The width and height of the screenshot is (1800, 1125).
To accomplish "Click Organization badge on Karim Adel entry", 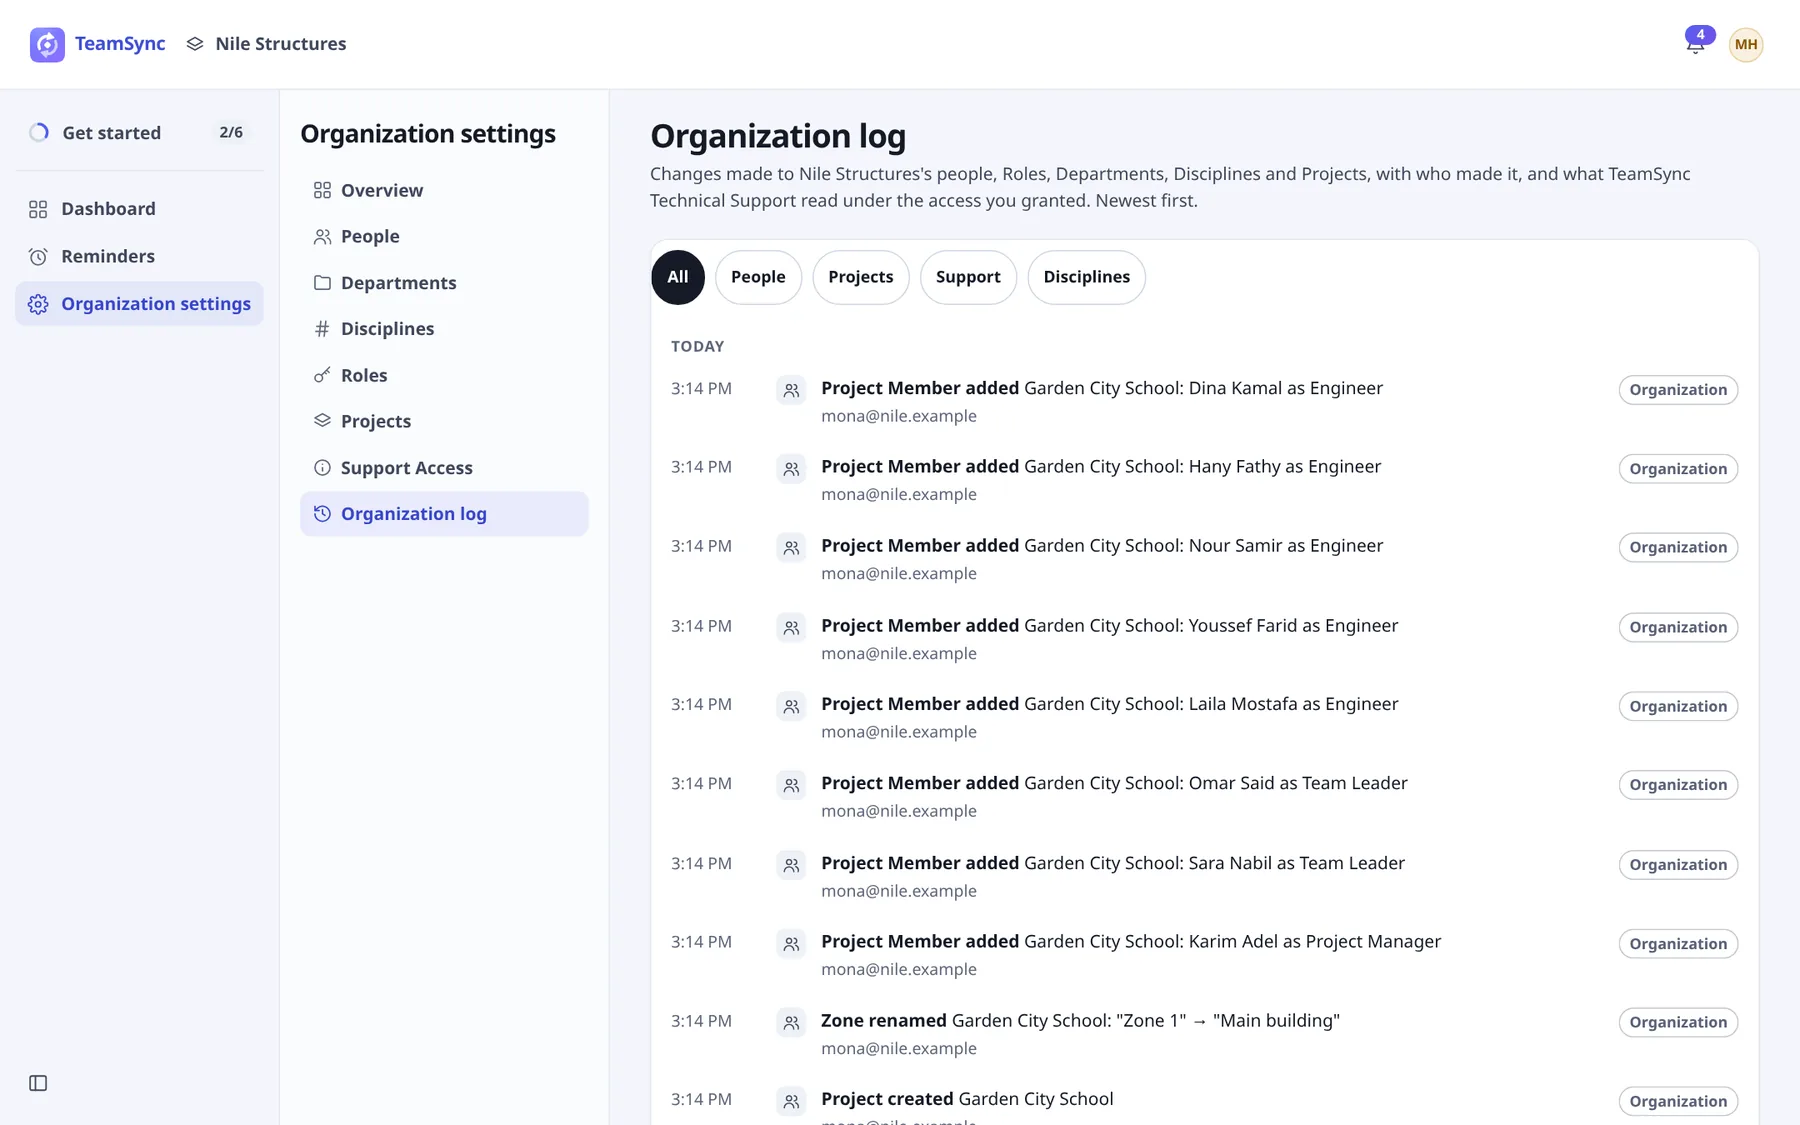I will [1678, 944].
